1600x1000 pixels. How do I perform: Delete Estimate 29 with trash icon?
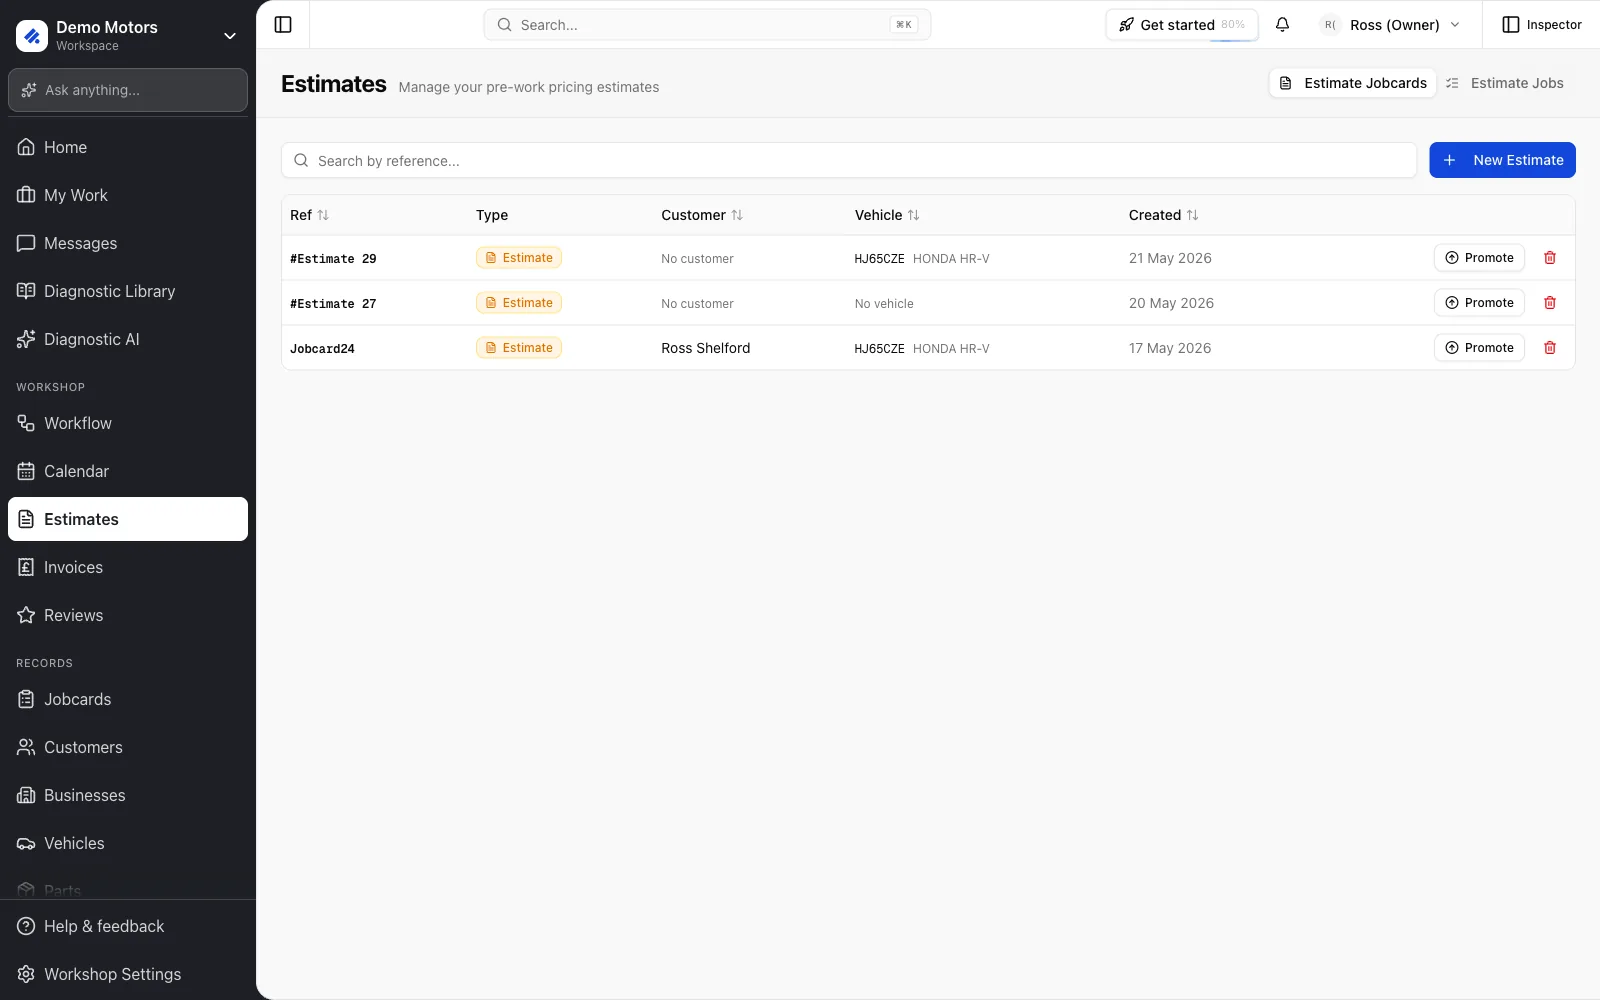[1550, 258]
